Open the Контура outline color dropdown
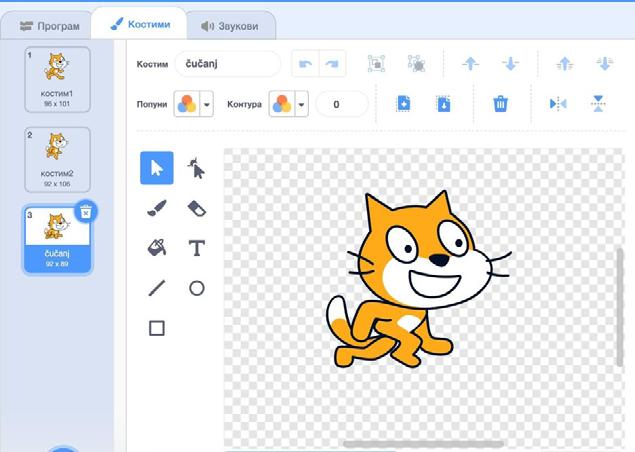Viewport: 635px width, 452px height. (x=301, y=104)
